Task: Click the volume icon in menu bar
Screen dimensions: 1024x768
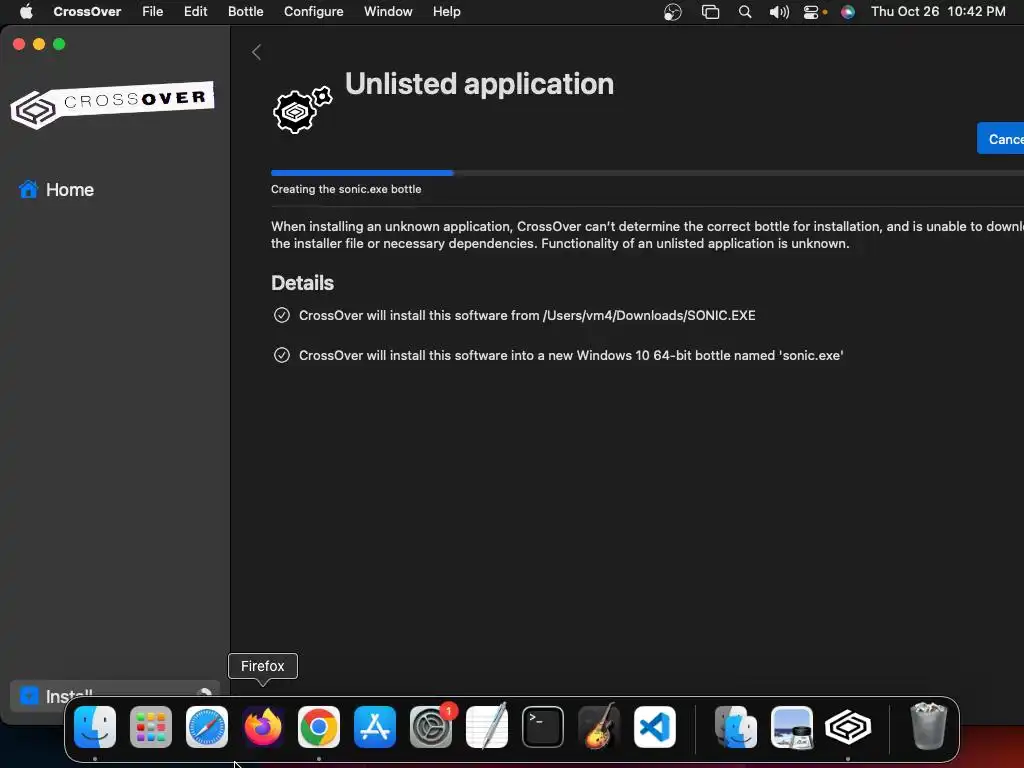Action: pyautogui.click(x=779, y=12)
